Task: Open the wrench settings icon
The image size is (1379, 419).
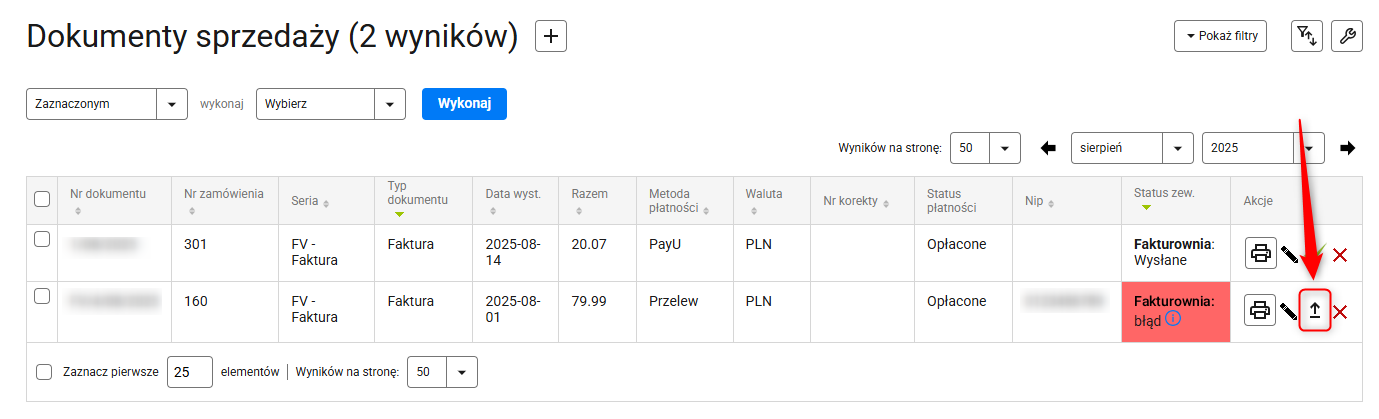Action: [x=1347, y=36]
